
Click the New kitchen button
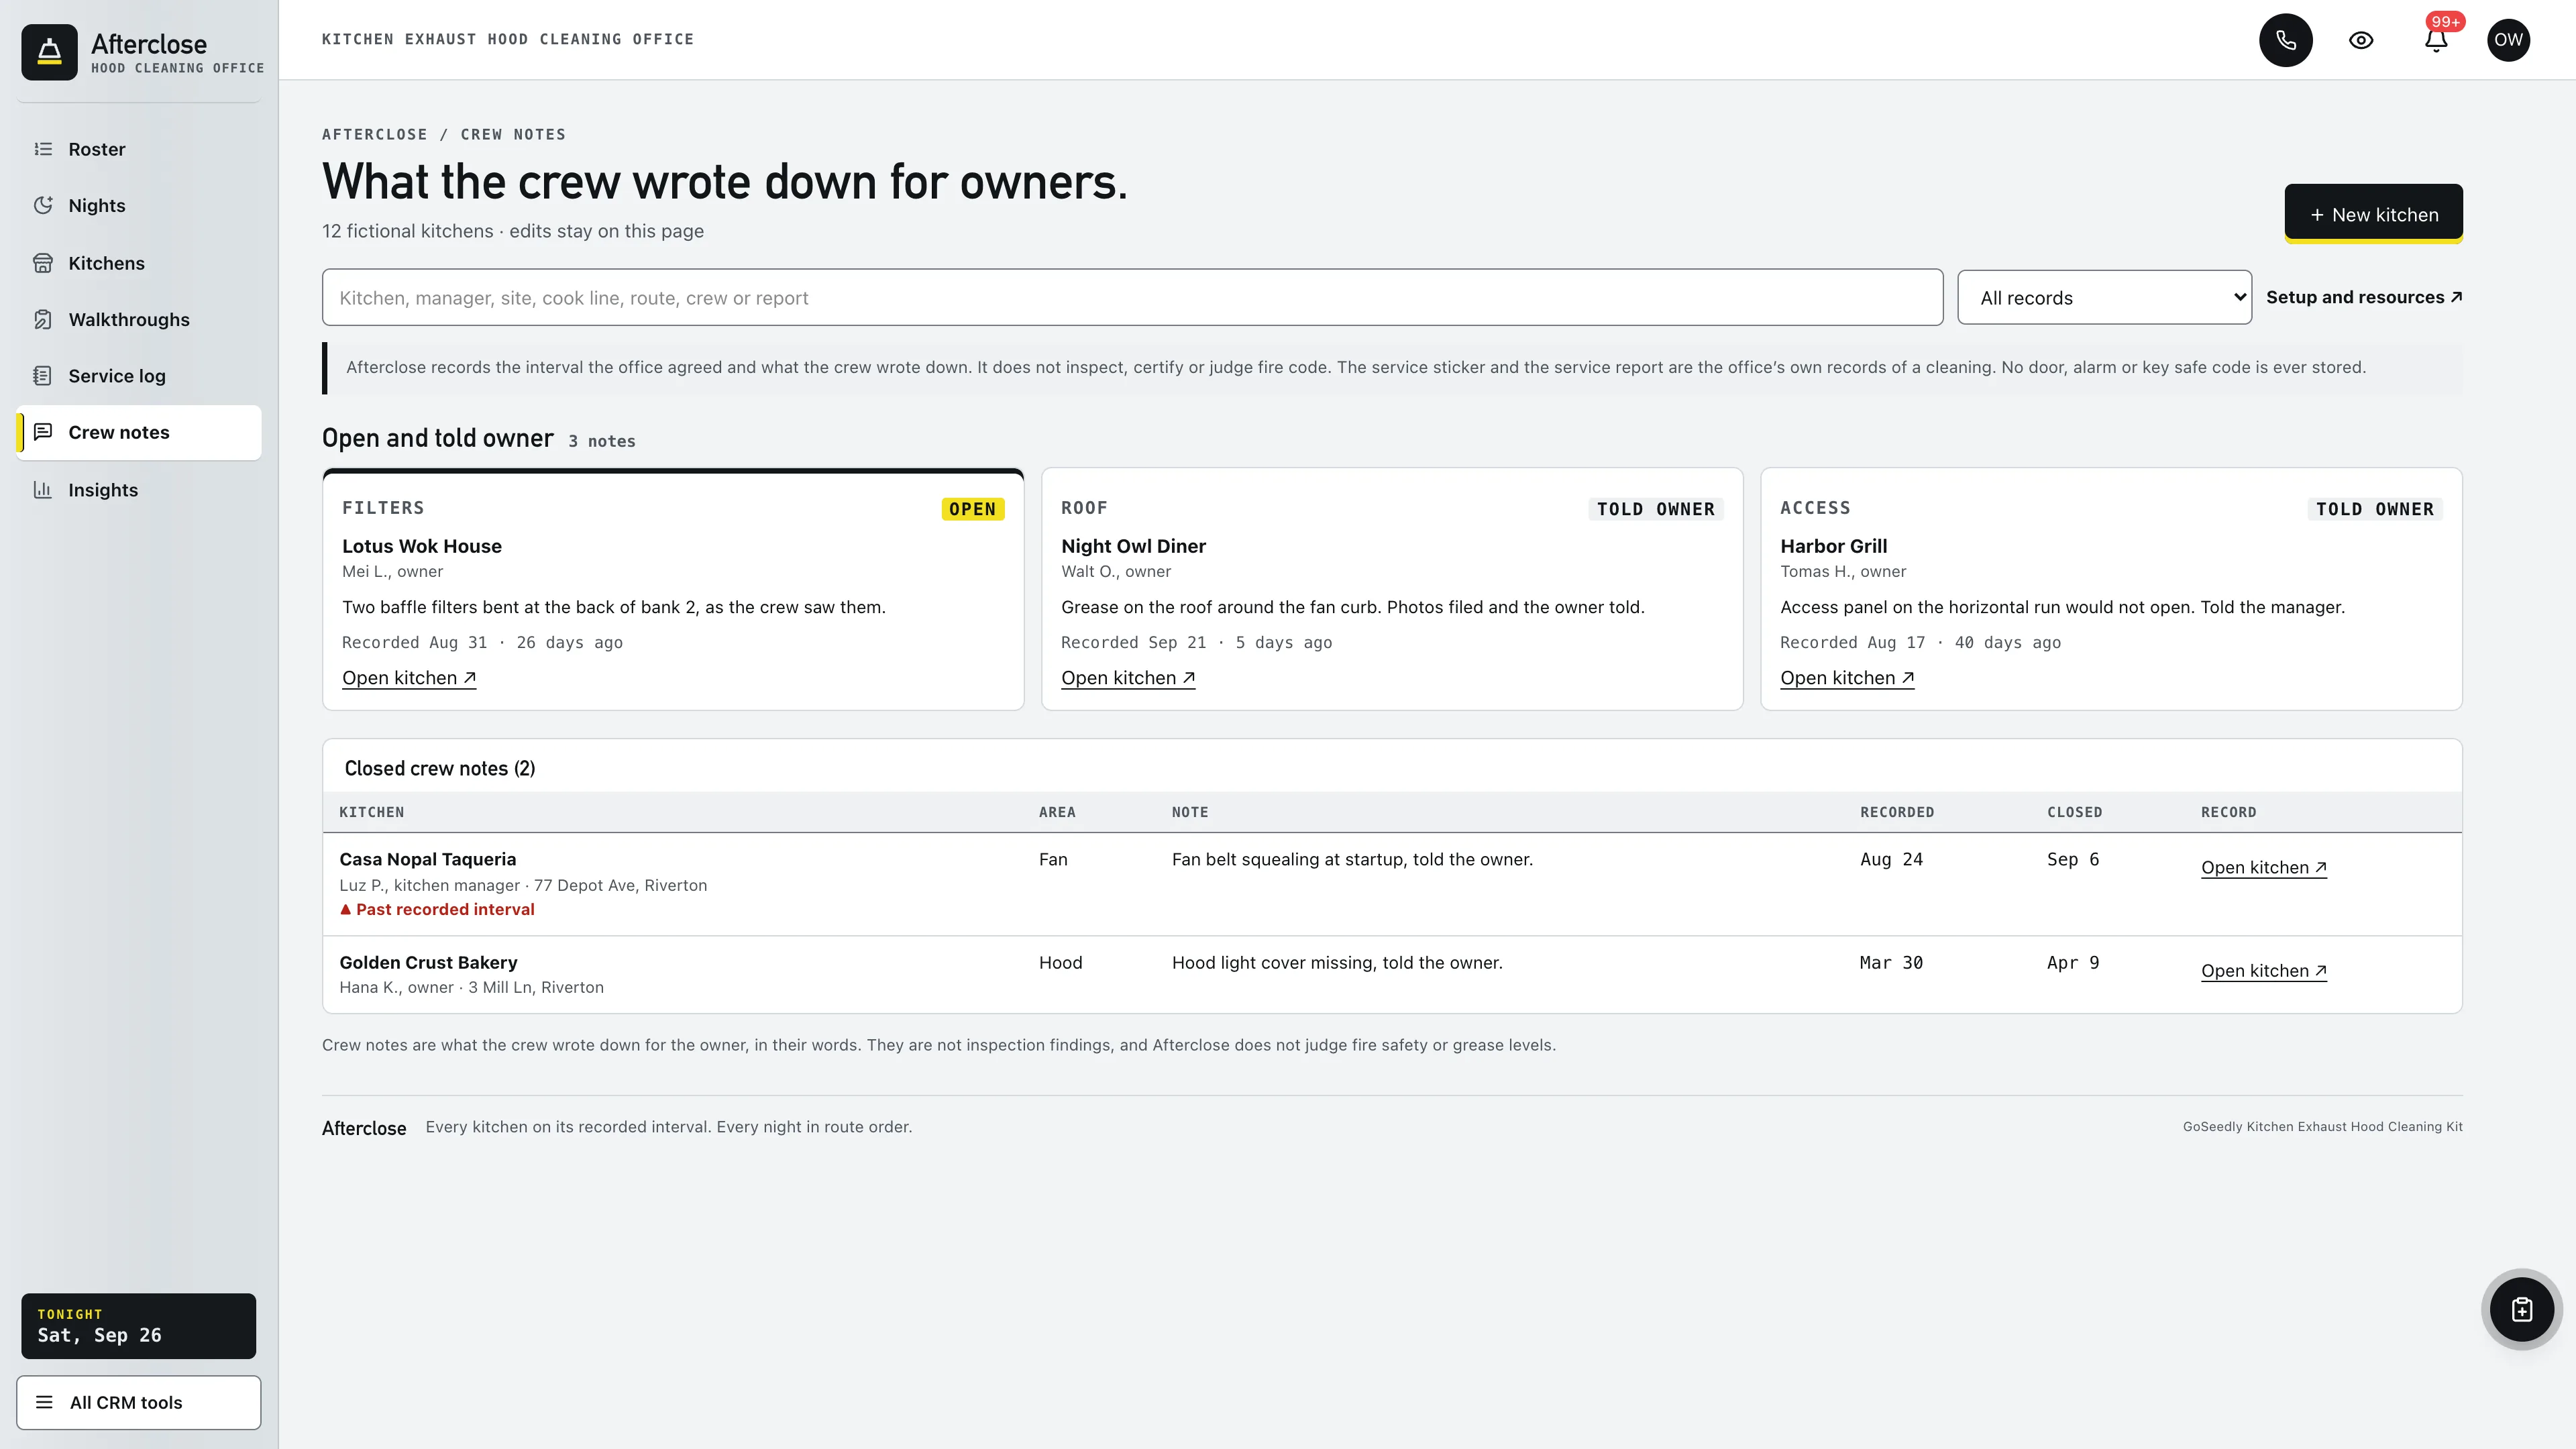coord(2373,214)
